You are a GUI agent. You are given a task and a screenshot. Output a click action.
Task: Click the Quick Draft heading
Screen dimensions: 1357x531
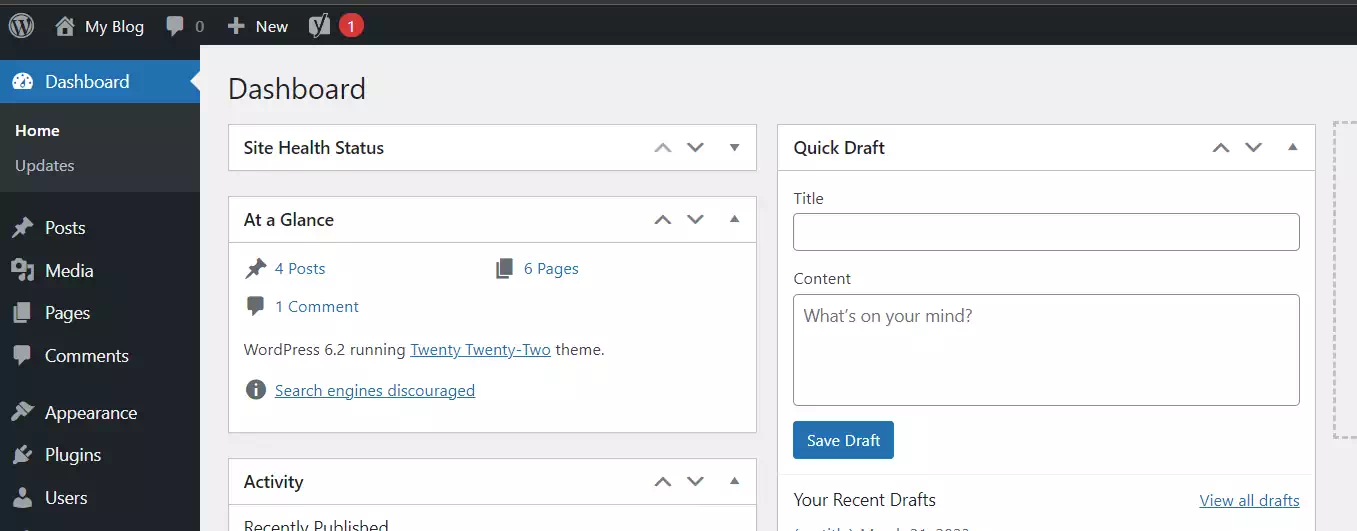tap(839, 148)
